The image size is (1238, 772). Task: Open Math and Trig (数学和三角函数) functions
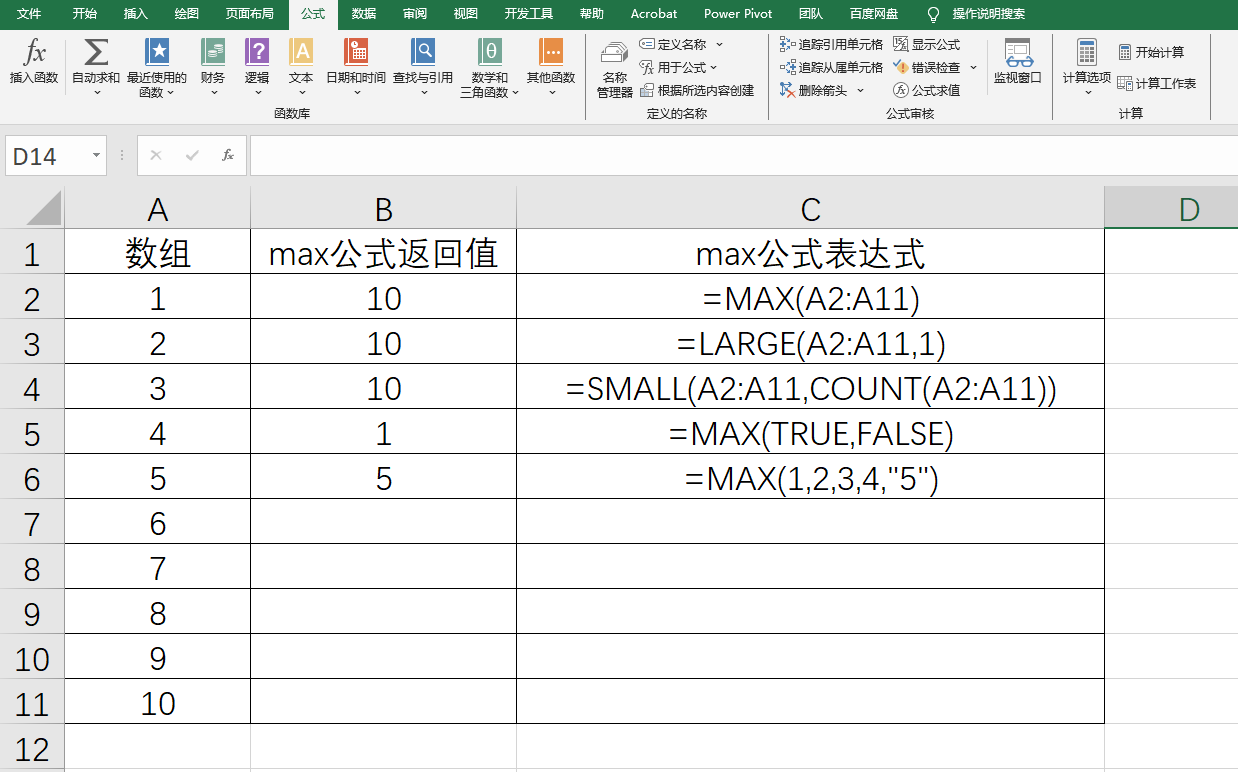pos(490,68)
